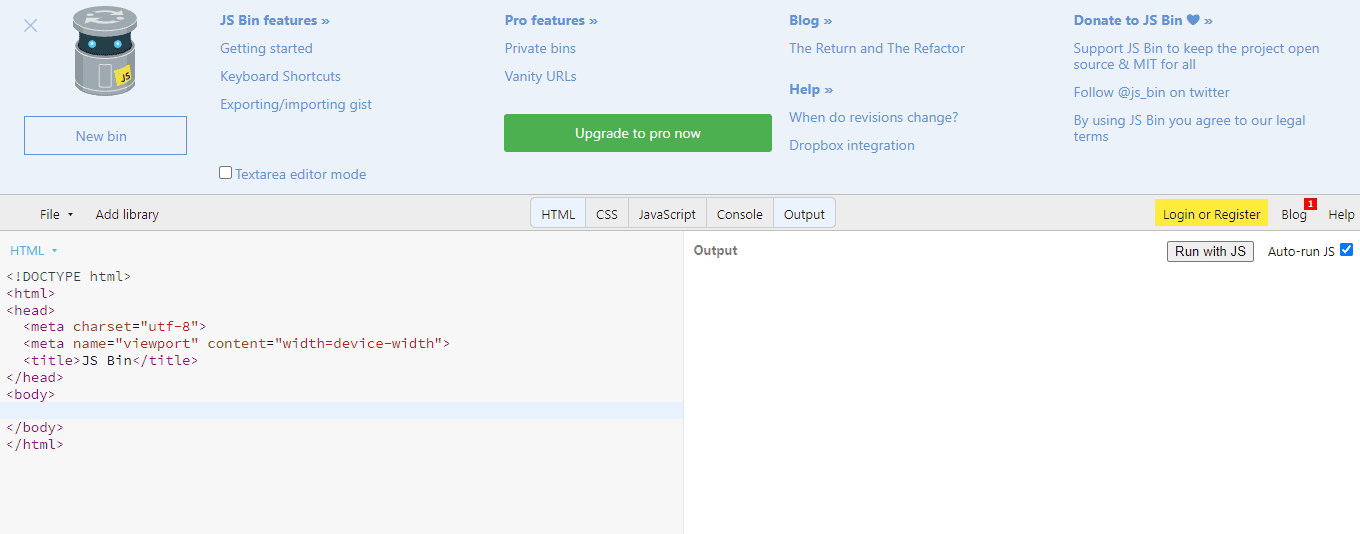Viewport: 1360px width, 534px height.
Task: Toggle the CSS panel tab
Action: point(607,214)
